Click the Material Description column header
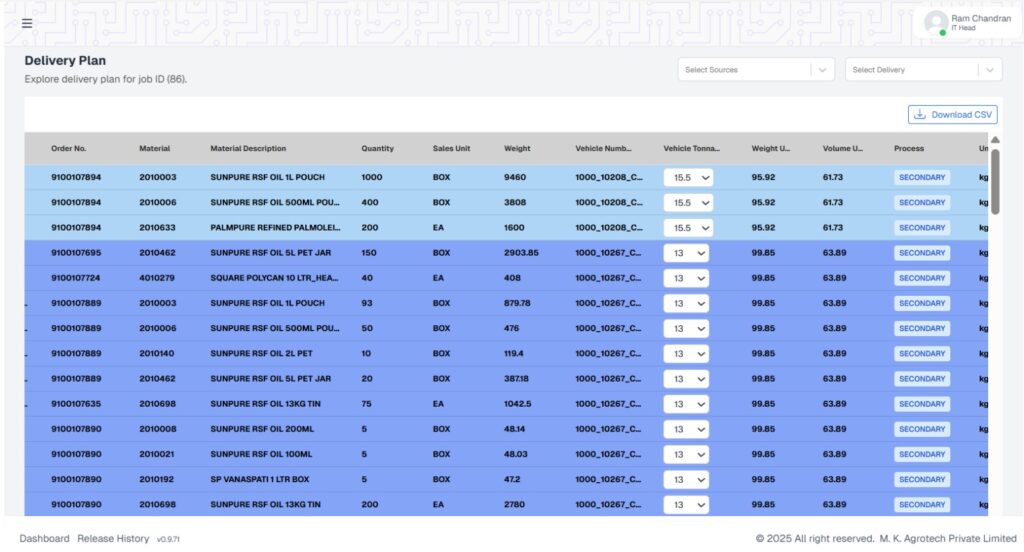 click(248, 148)
